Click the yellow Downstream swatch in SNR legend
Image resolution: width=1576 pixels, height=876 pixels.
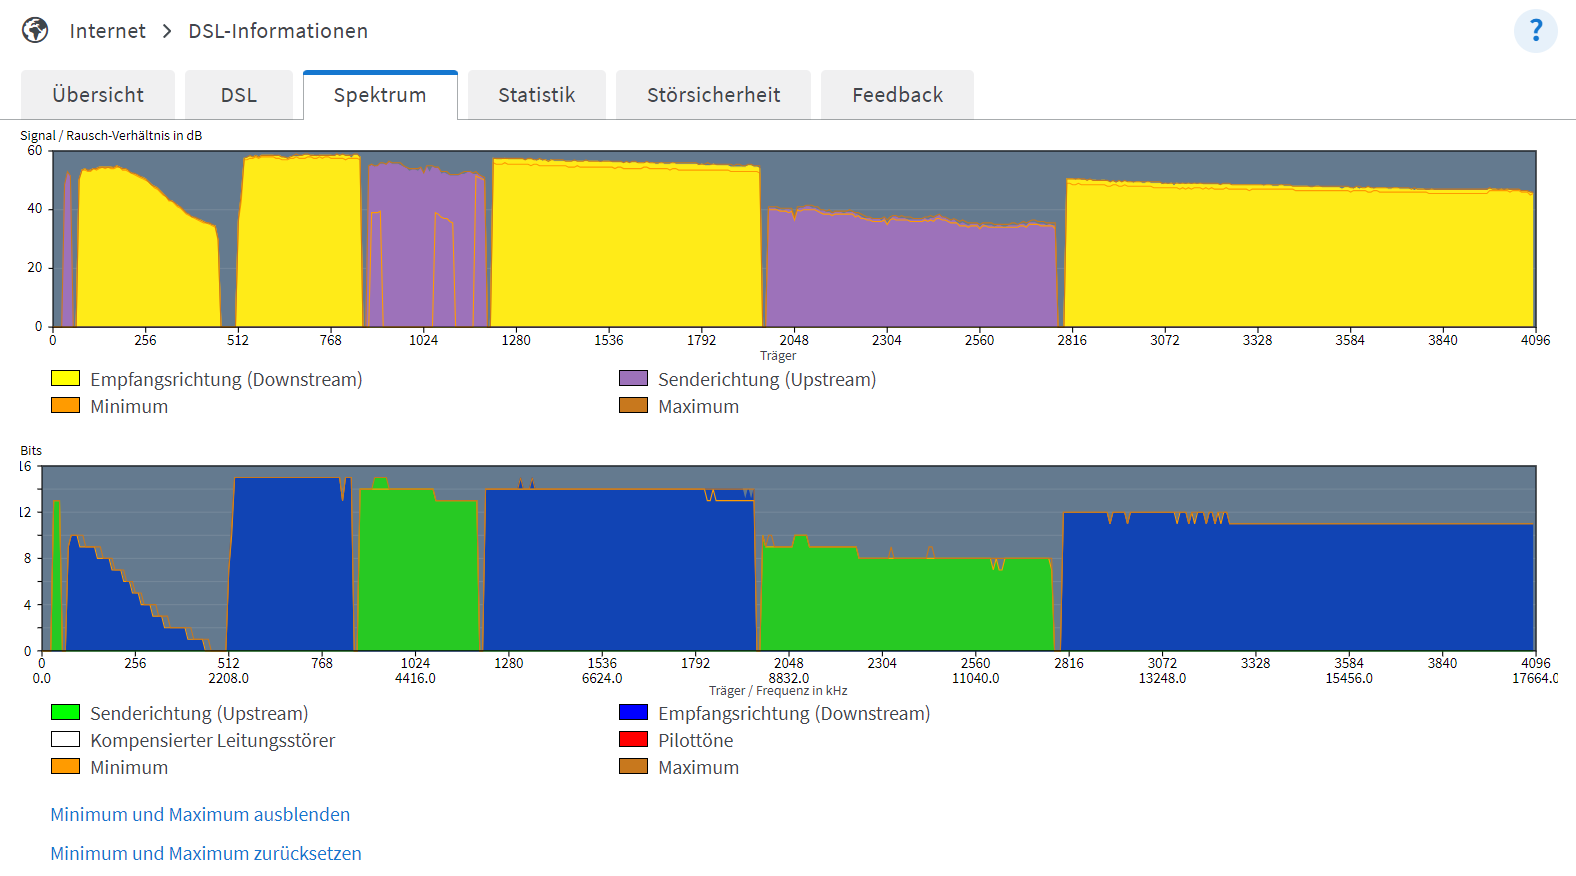click(x=65, y=378)
